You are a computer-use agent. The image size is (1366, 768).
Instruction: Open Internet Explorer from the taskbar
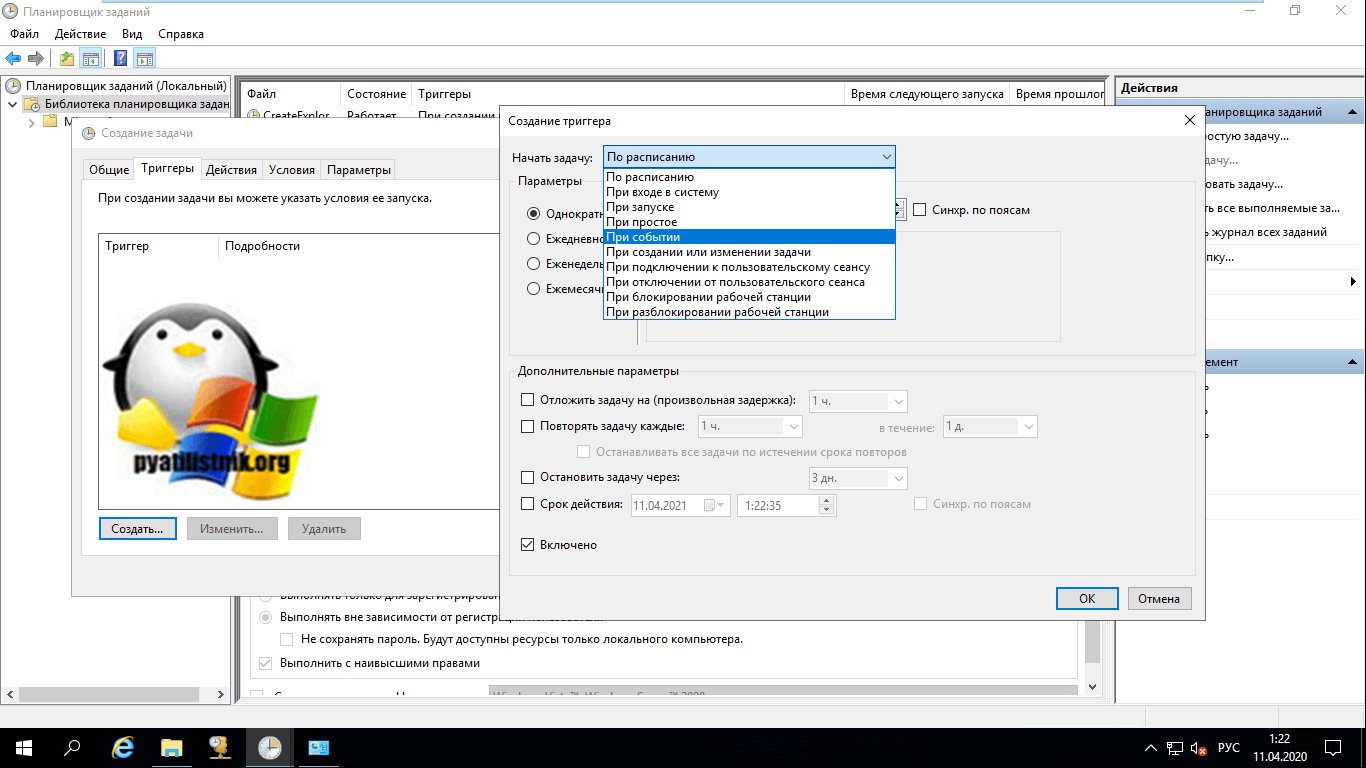123,747
